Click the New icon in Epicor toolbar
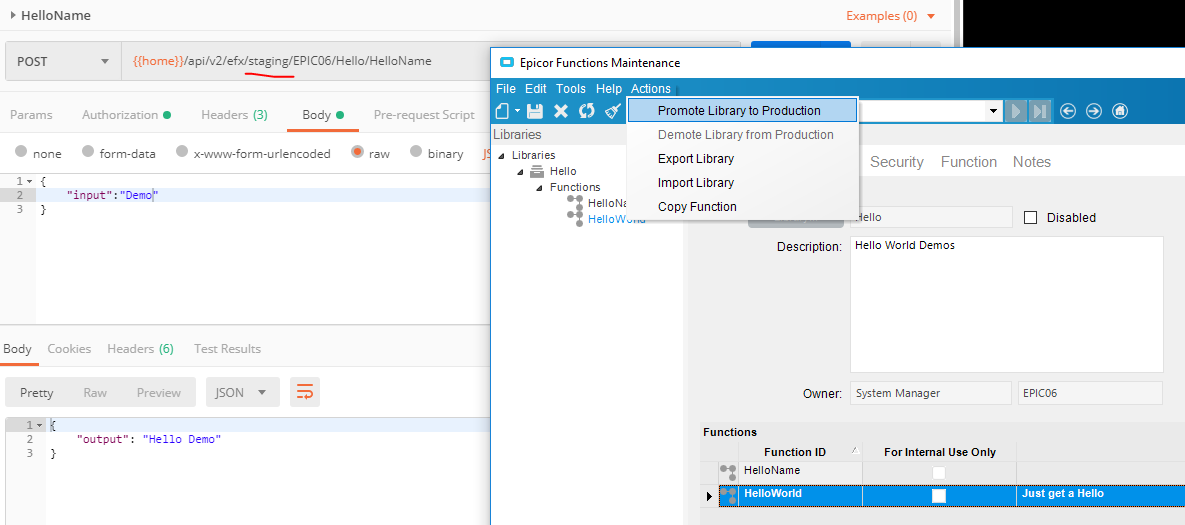This screenshot has height=525, width=1185. [x=503, y=111]
